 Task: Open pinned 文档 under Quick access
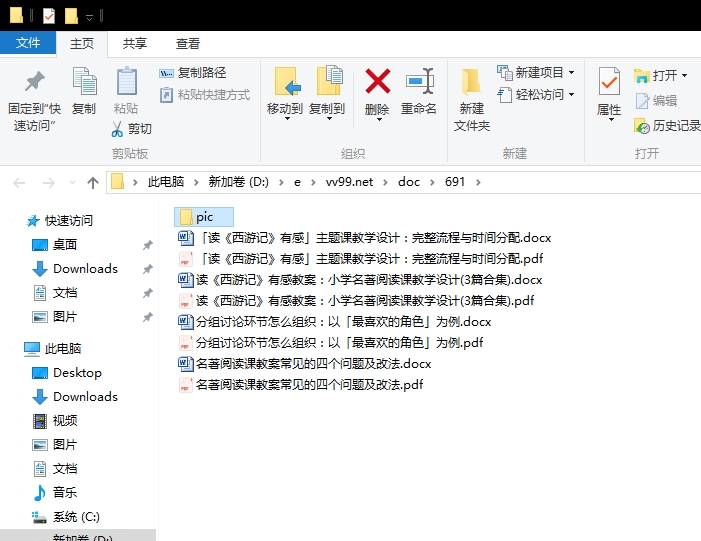[55, 293]
